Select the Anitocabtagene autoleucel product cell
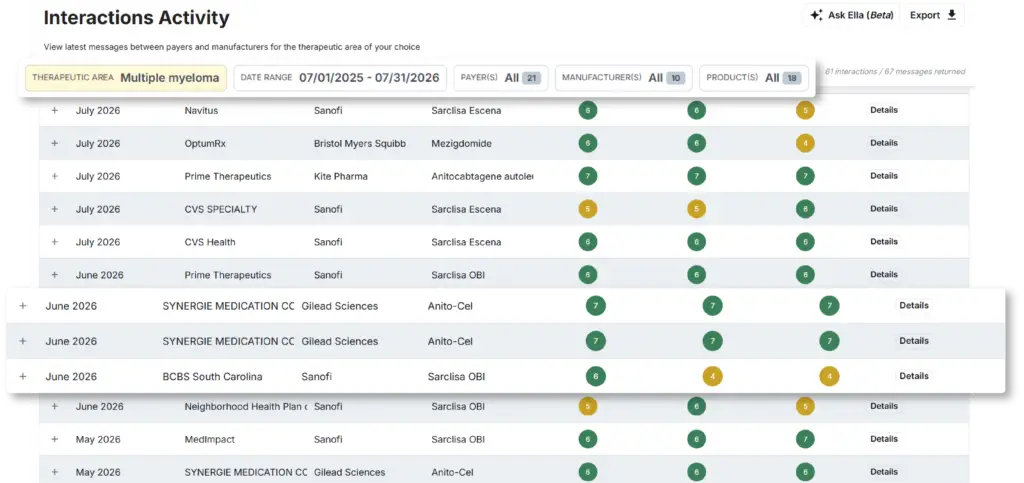The width and height of the screenshot is (1024, 483). (x=483, y=176)
